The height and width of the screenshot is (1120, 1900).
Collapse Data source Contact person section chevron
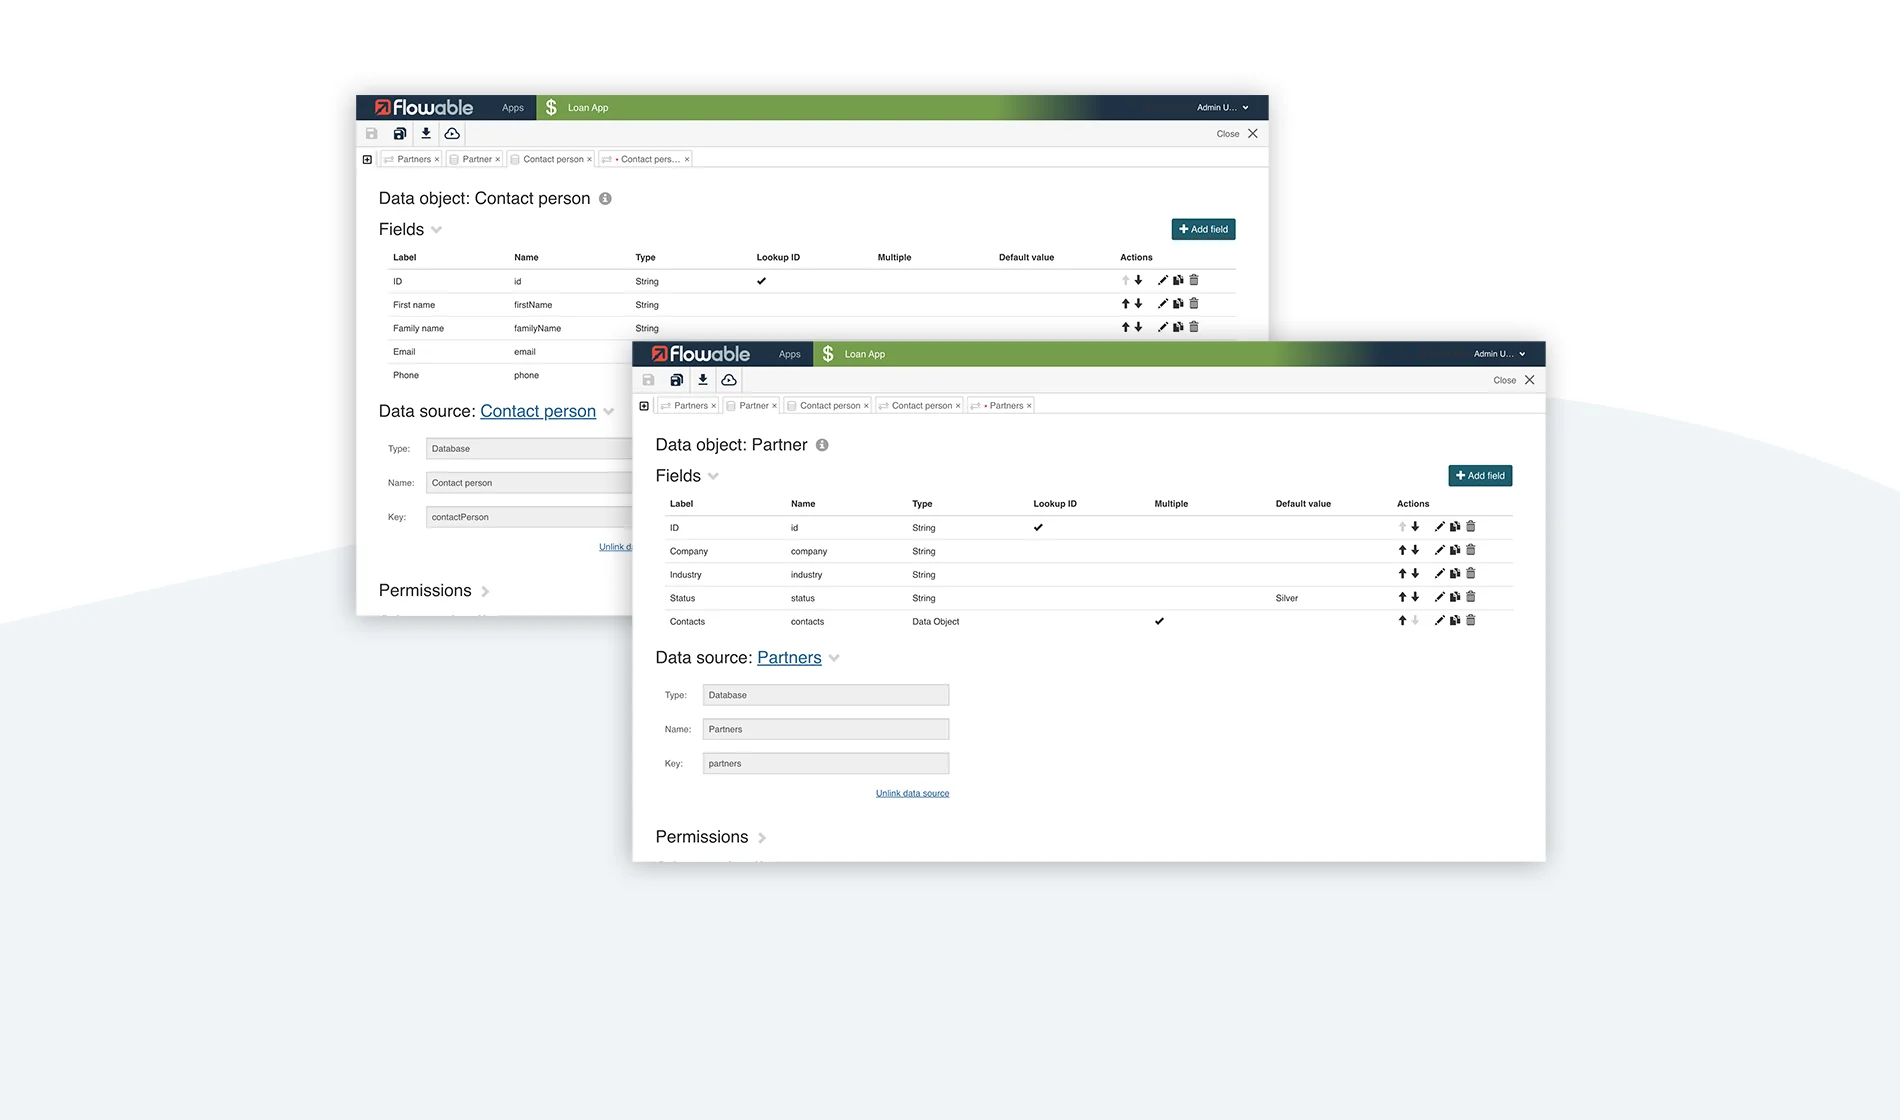click(608, 412)
